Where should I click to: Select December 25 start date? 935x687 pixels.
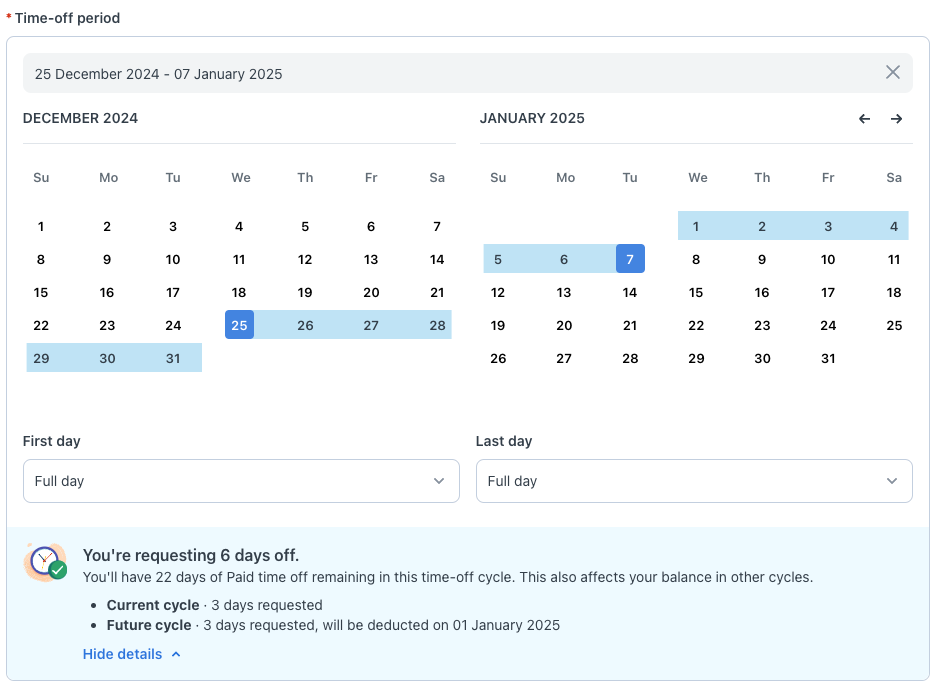(239, 325)
